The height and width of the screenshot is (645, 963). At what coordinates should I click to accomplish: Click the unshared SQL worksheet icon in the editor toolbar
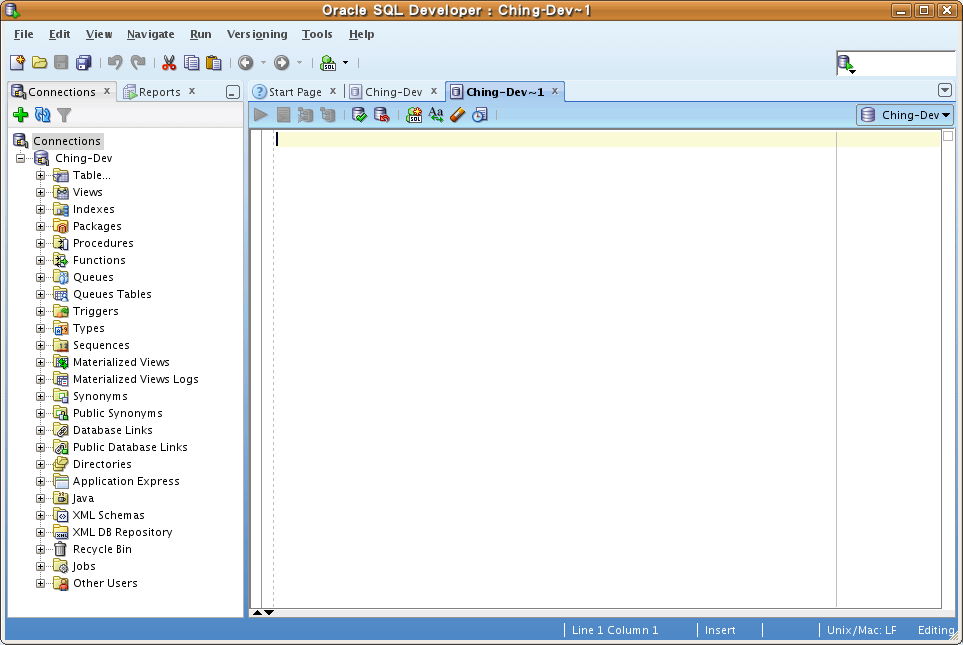click(414, 115)
